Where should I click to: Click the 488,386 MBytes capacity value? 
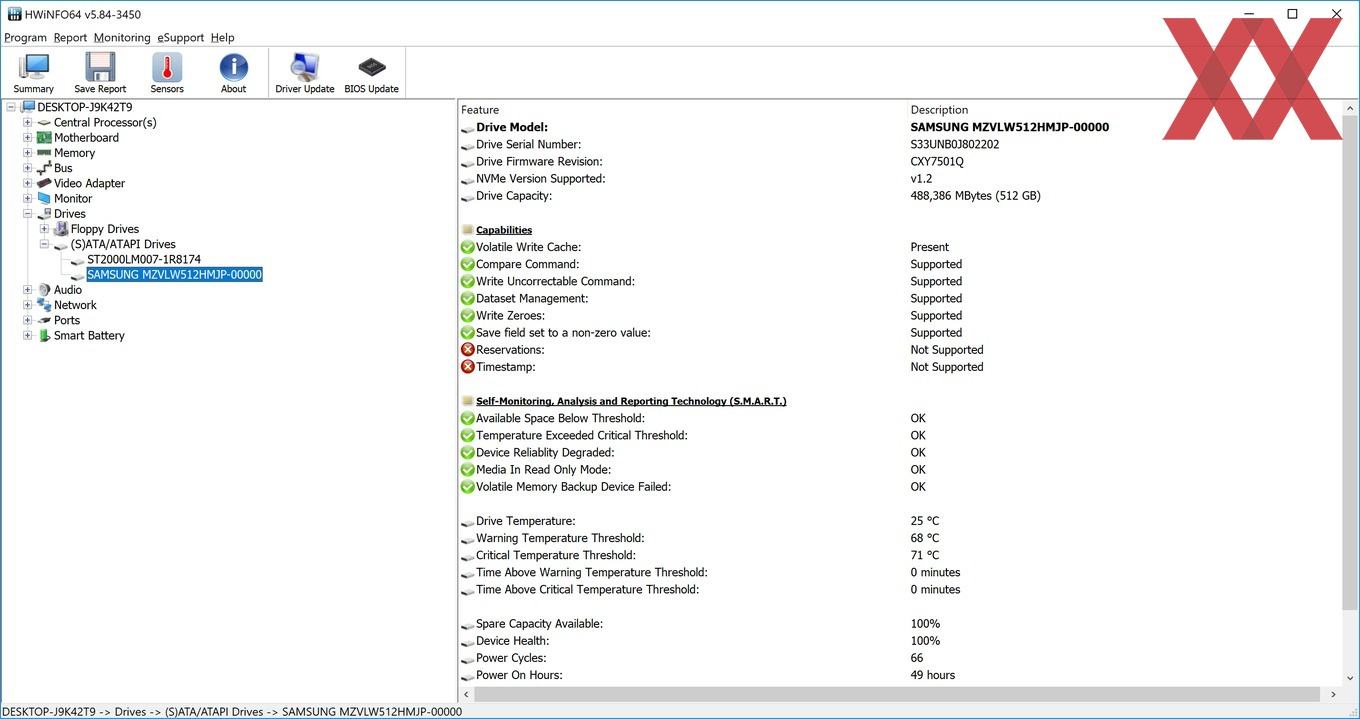click(975, 196)
